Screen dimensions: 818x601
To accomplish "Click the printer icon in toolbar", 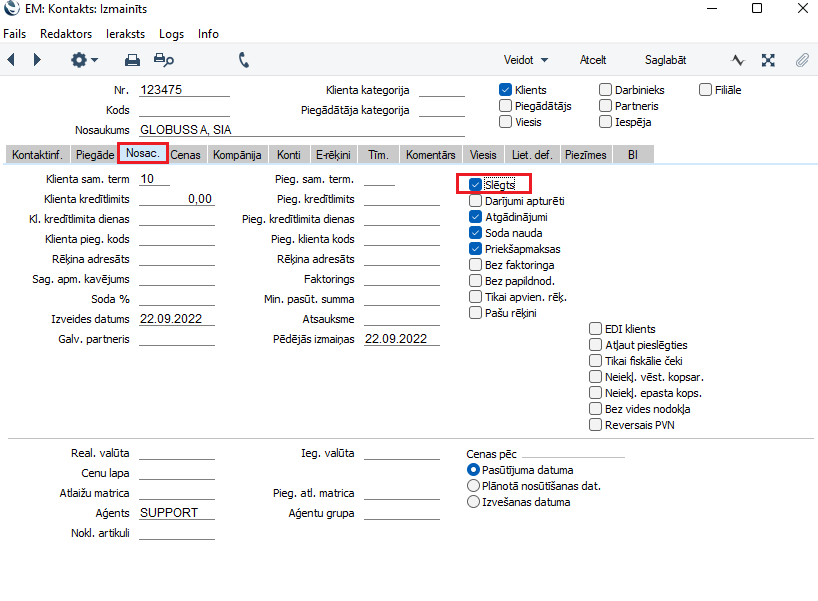I will [132, 60].
